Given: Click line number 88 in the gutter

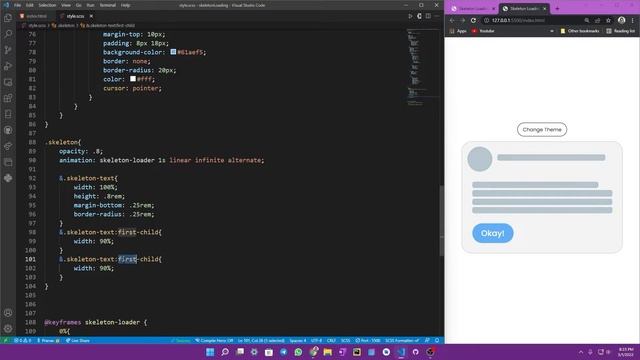Looking at the screenshot, I should 32,142.
